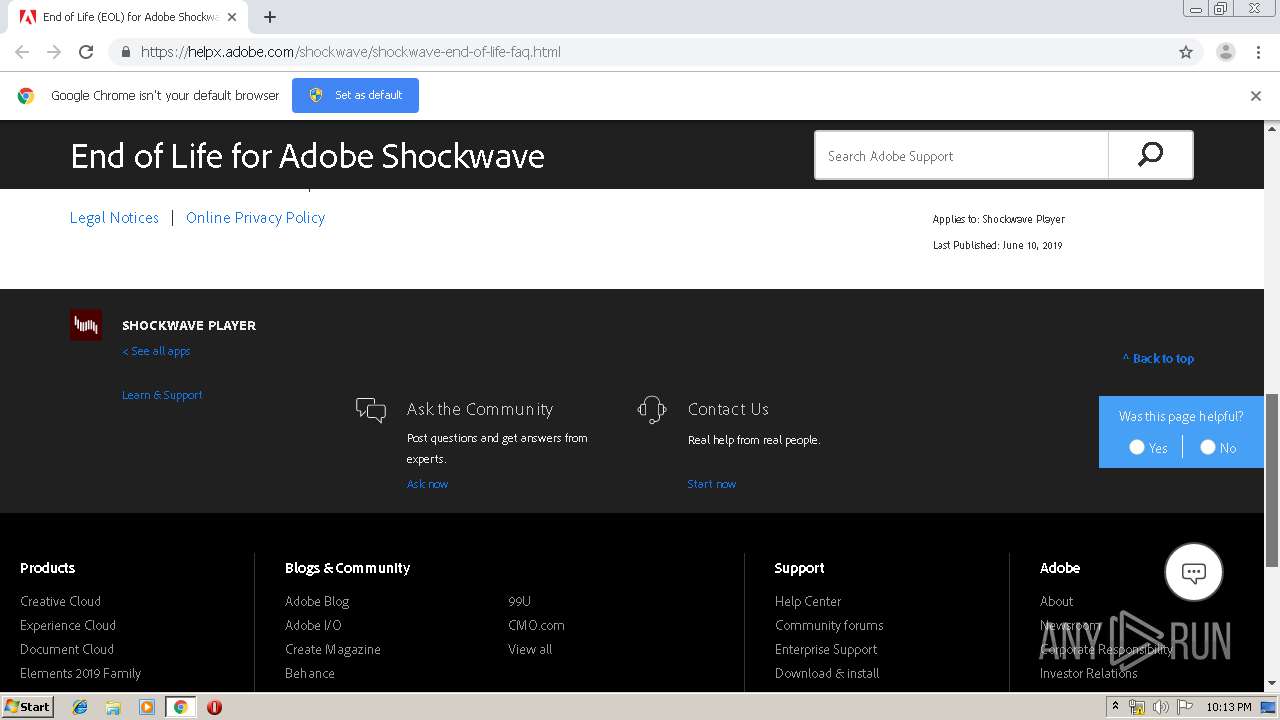Click the scrollbar up arrow

coord(1272,128)
